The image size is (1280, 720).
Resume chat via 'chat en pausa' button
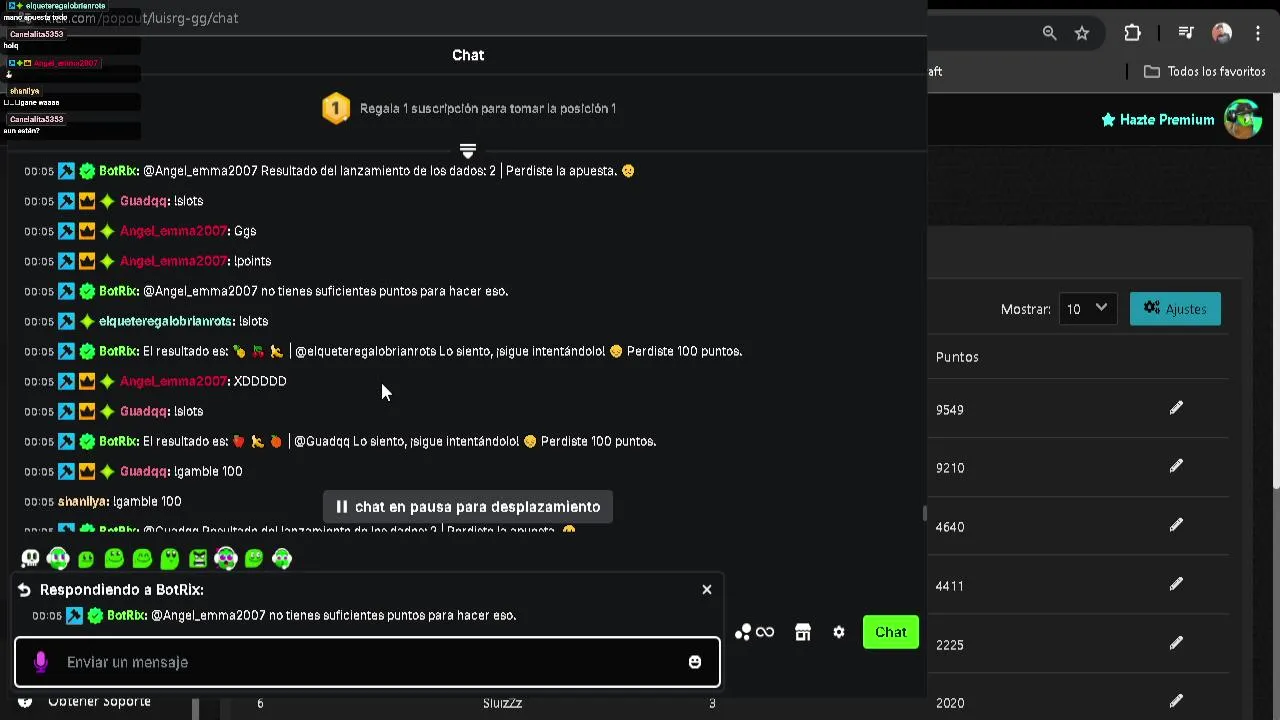coord(468,507)
